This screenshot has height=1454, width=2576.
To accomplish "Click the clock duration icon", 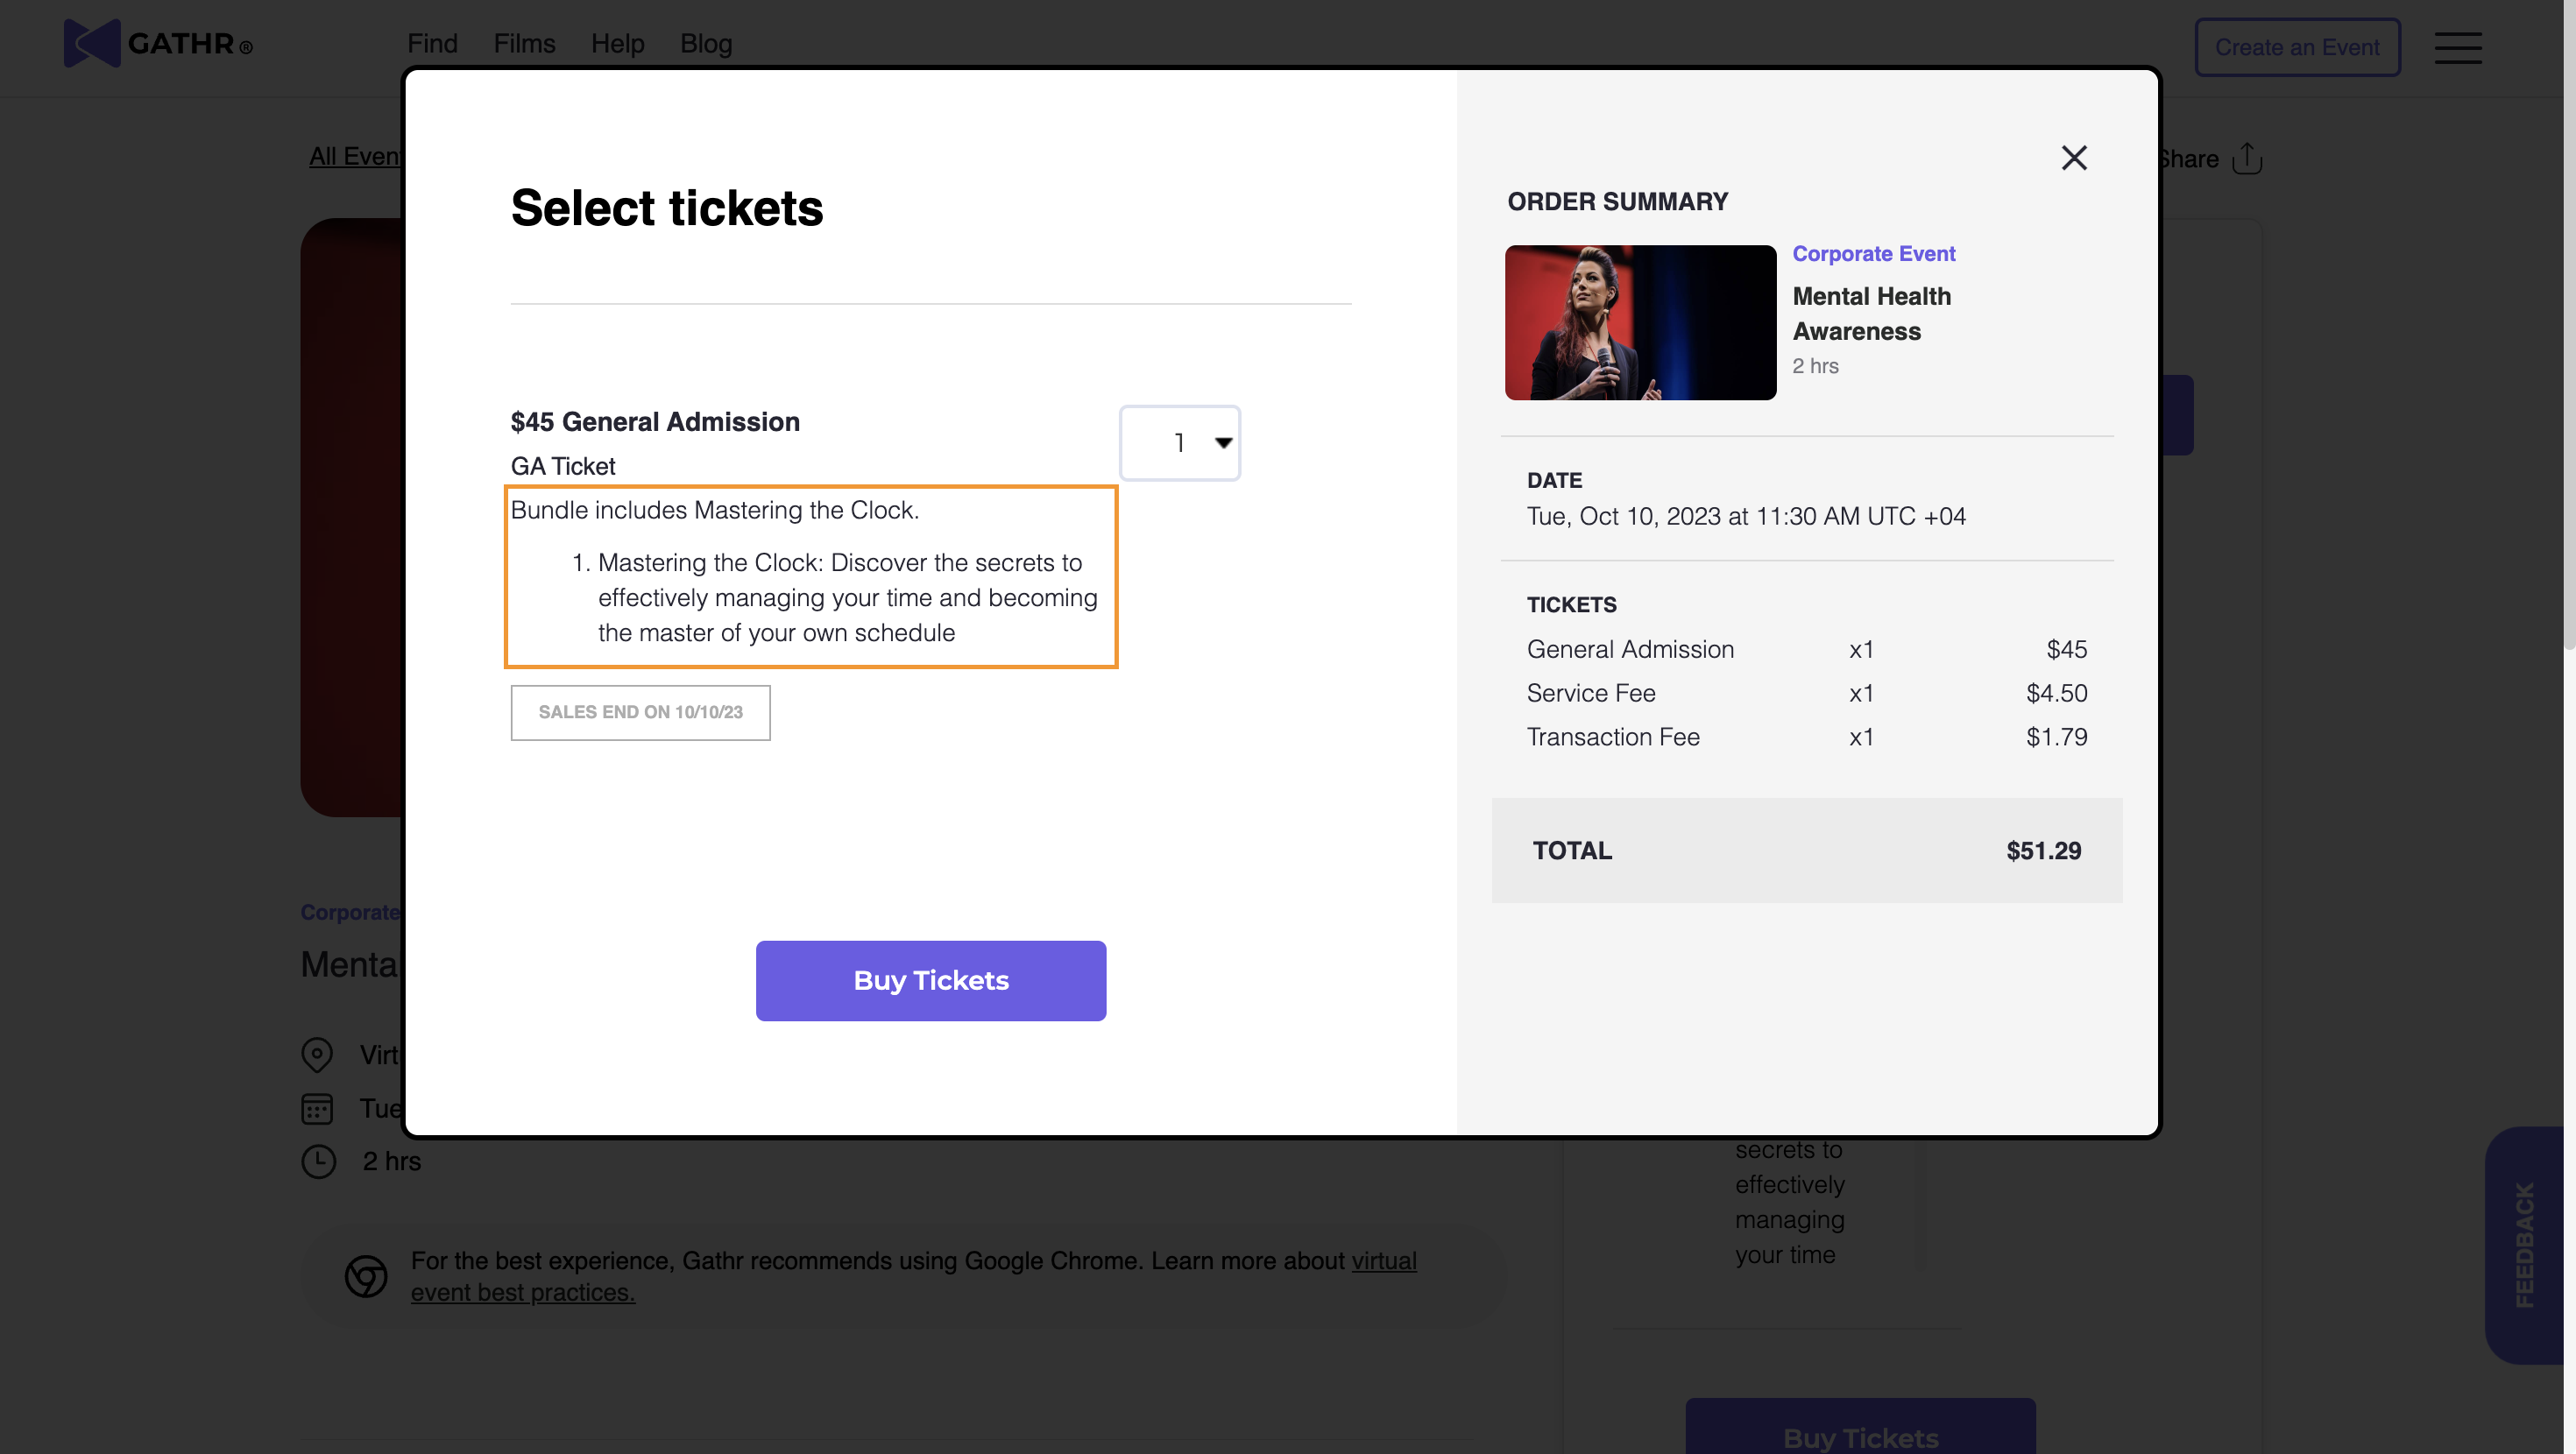I will 318,1161.
